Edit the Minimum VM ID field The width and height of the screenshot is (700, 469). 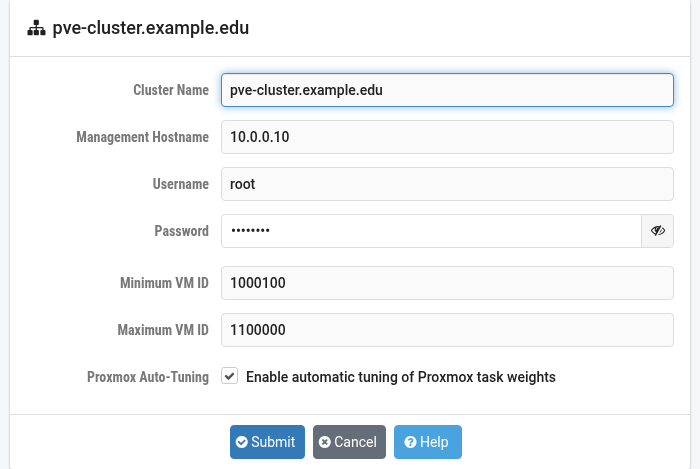(x=447, y=283)
